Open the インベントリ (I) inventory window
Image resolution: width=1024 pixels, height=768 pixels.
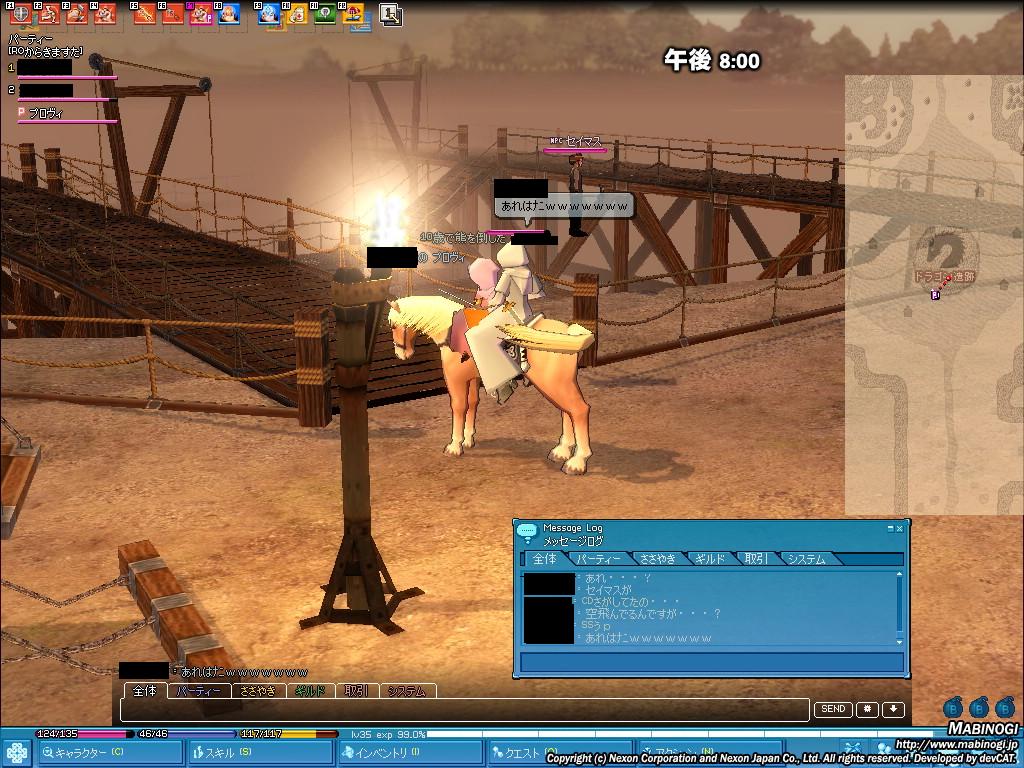(x=410, y=752)
